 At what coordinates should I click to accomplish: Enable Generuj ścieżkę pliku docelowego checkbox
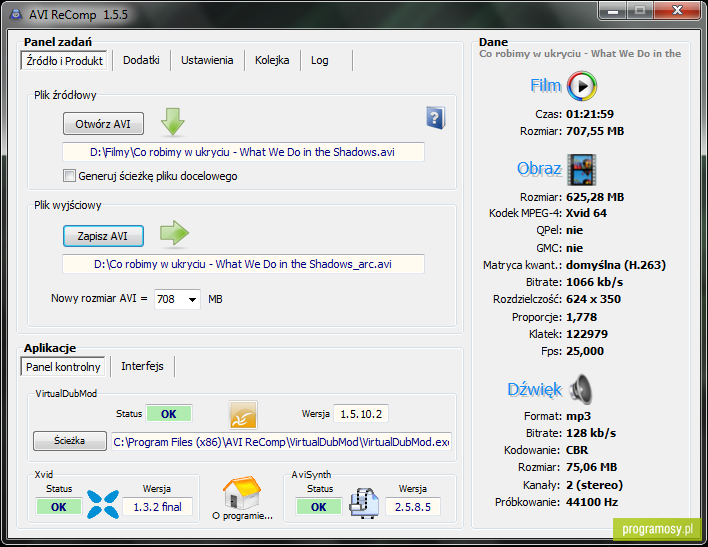tap(69, 176)
